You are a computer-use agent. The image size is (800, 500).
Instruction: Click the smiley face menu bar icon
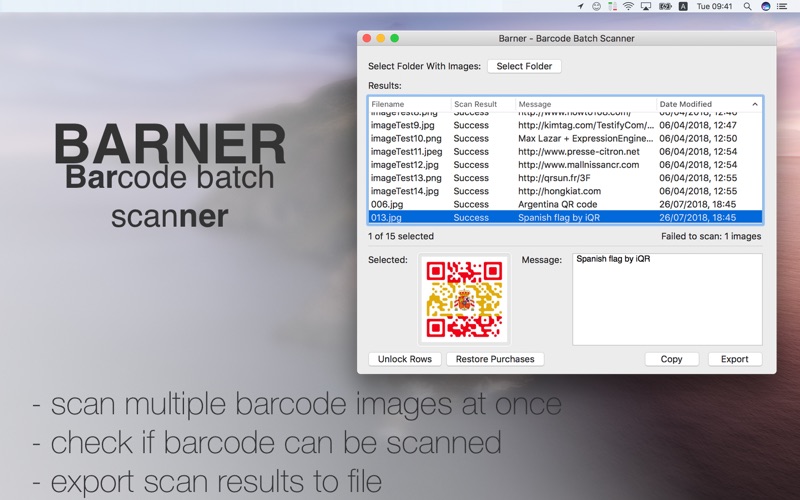click(x=596, y=6)
